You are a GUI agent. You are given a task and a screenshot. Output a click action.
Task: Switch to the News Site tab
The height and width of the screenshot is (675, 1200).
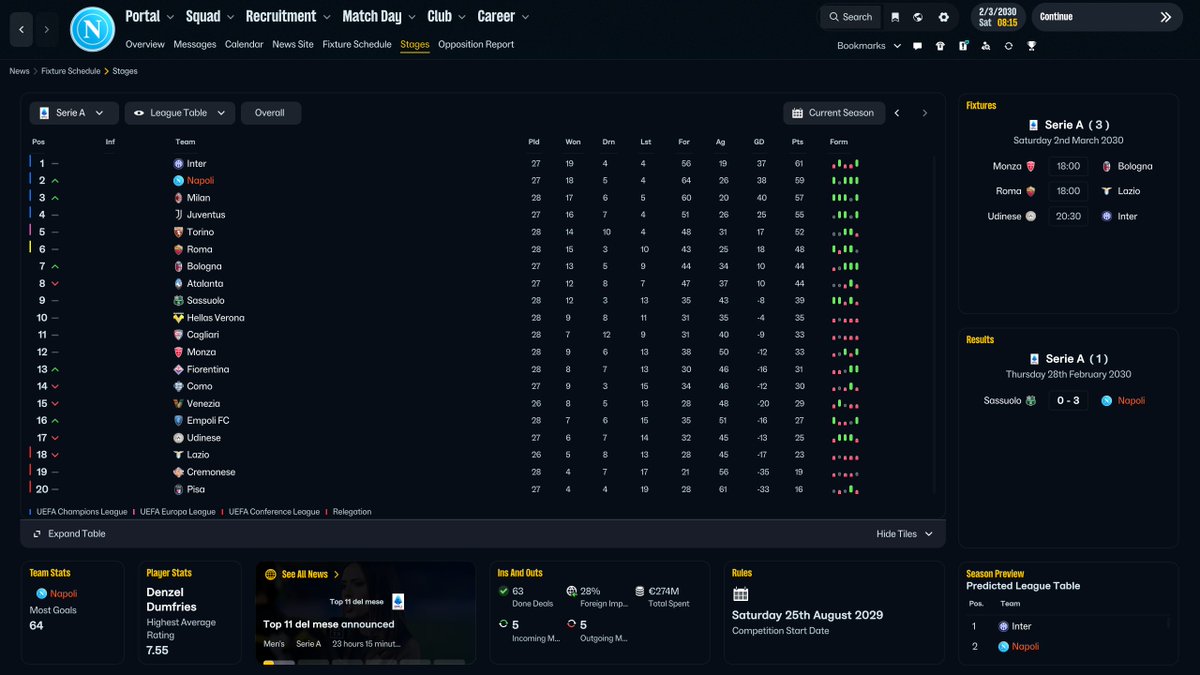point(293,45)
